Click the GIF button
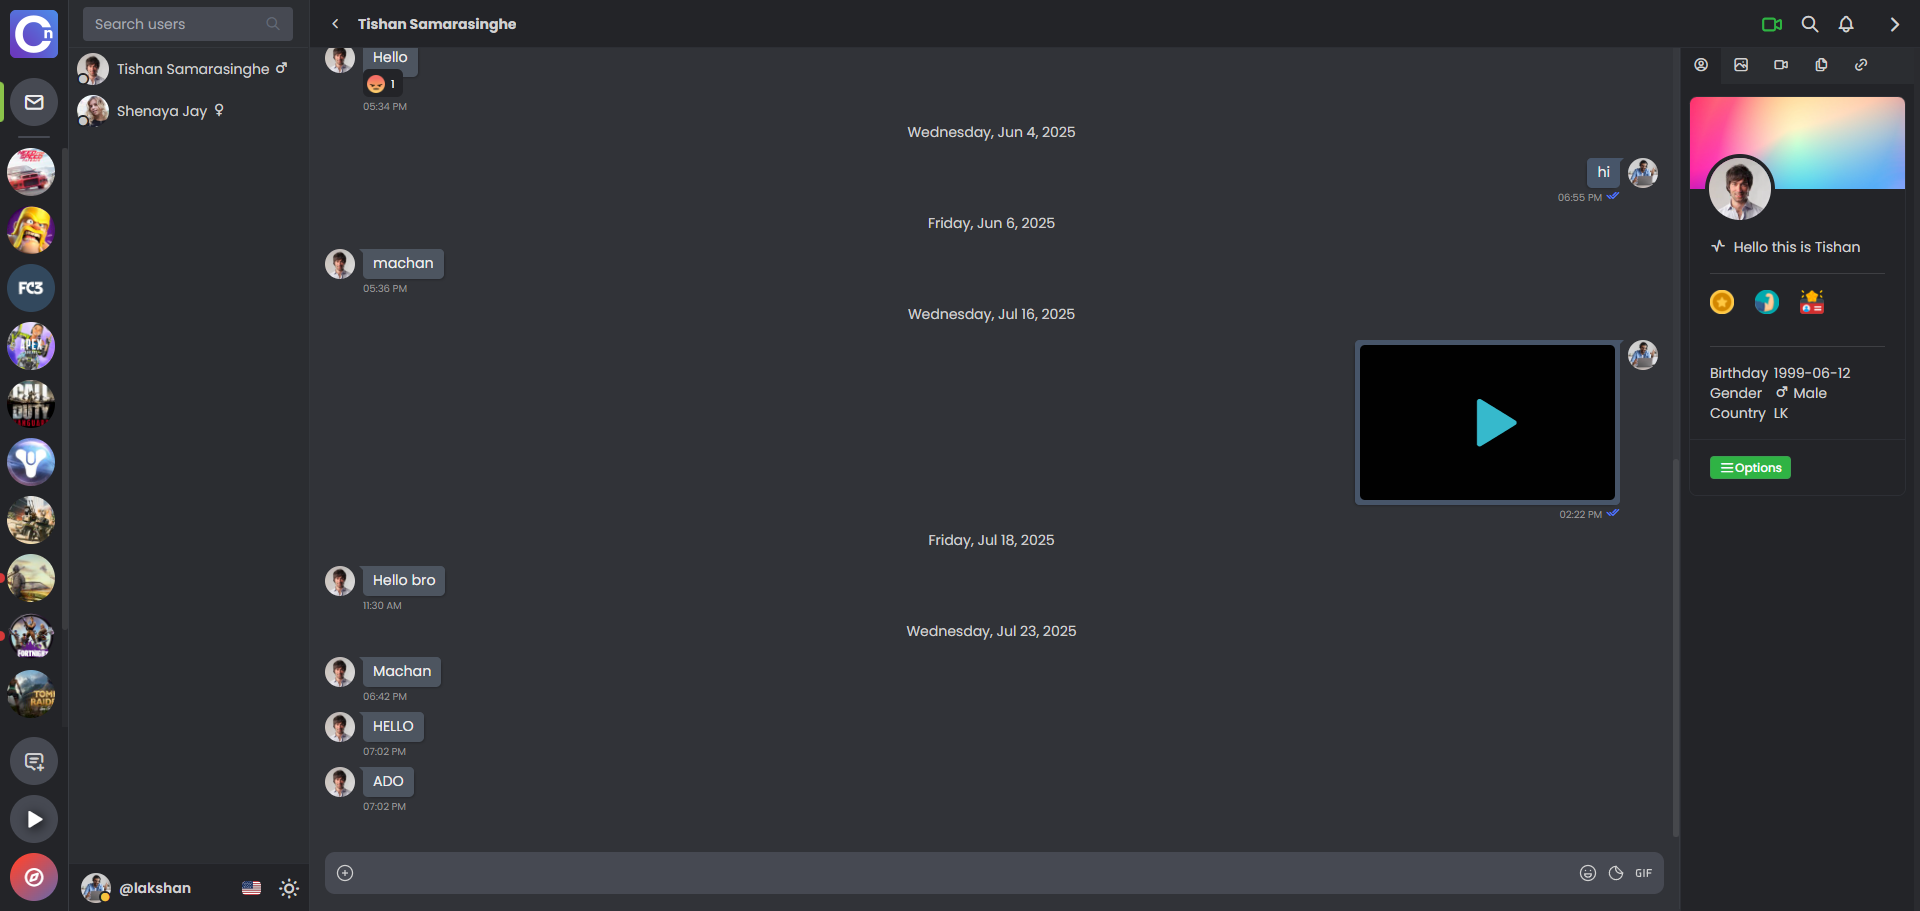This screenshot has width=1920, height=911. pyautogui.click(x=1643, y=872)
